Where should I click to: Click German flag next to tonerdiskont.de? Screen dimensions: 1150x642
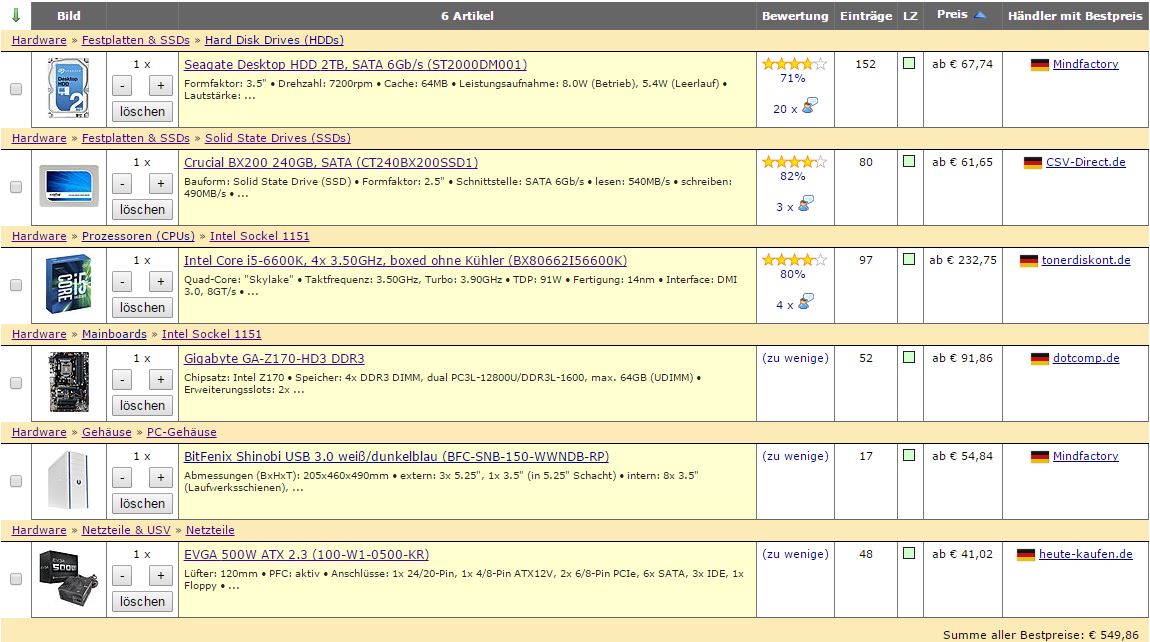click(1029, 260)
